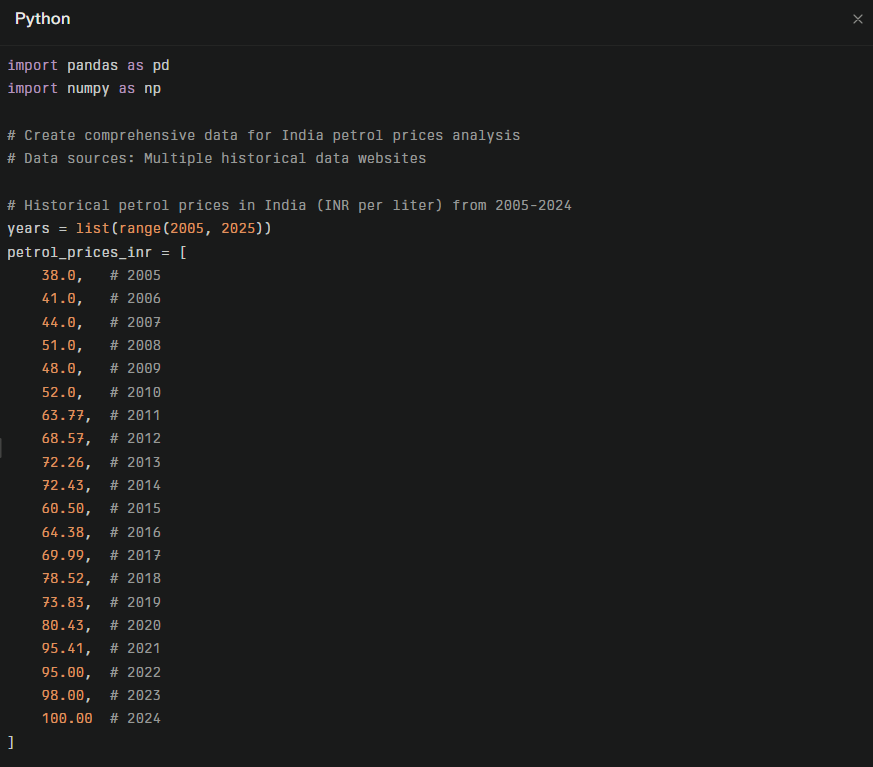Click the 'import pandas as pd' line
The width and height of the screenshot is (873, 767).
tap(89, 65)
